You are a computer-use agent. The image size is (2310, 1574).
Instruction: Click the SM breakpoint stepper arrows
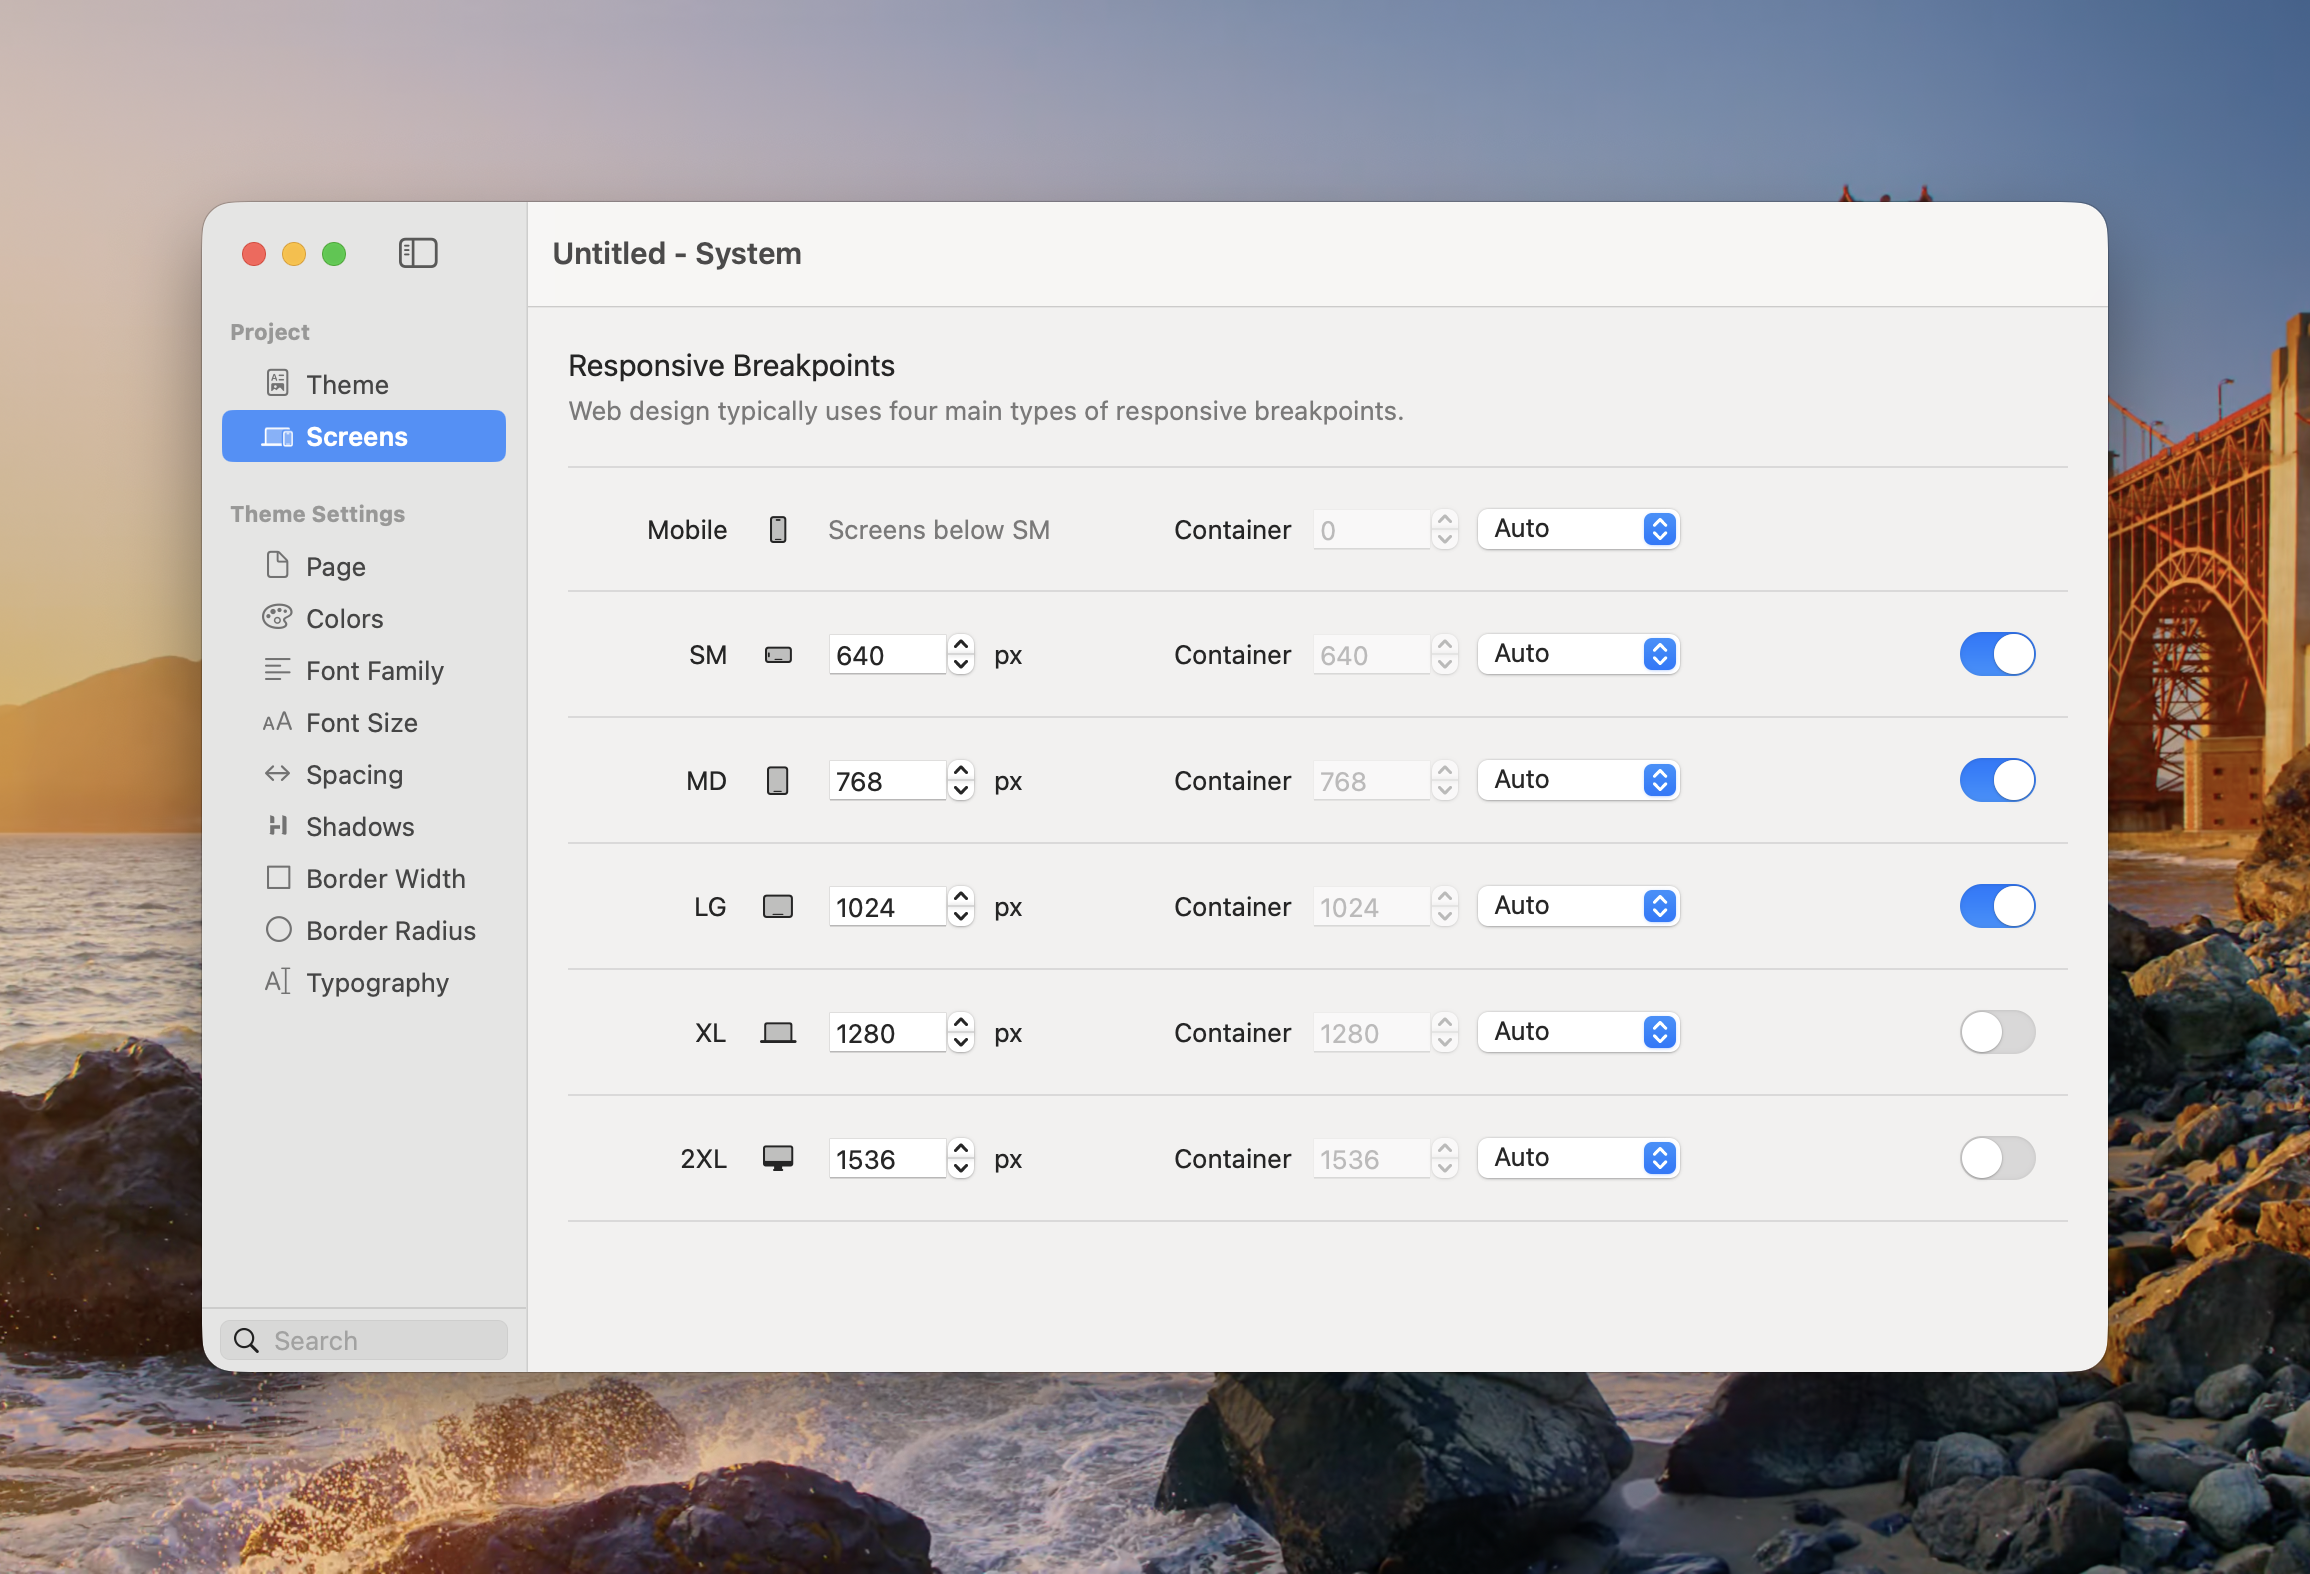pyautogui.click(x=961, y=655)
